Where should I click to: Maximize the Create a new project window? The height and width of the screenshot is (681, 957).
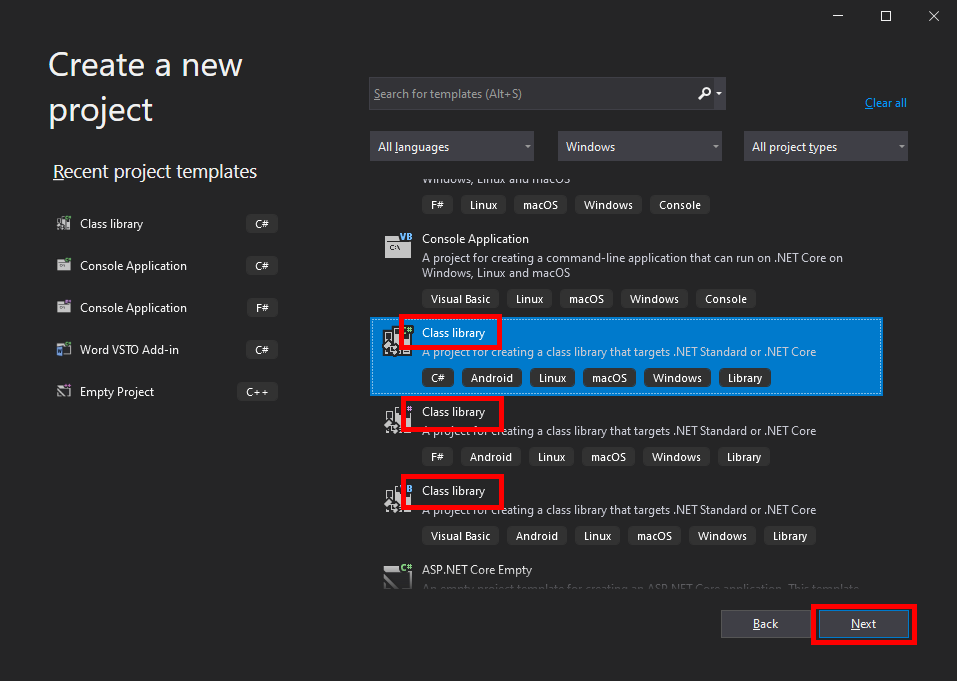(885, 16)
